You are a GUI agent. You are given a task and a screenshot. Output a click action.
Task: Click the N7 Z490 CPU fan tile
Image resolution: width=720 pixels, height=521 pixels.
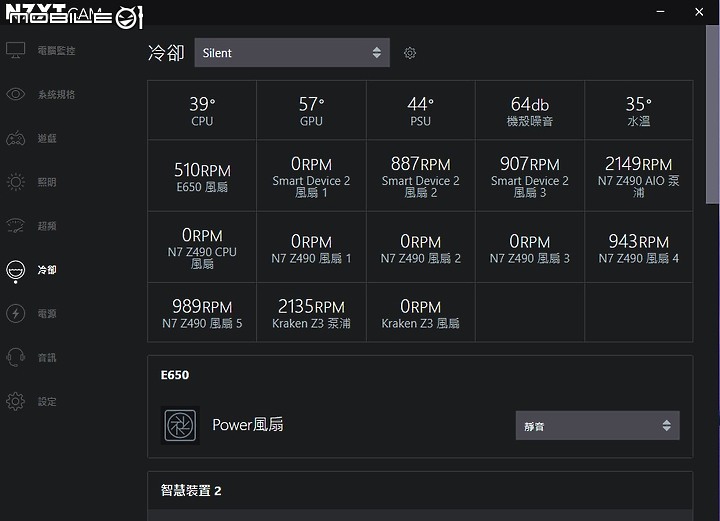click(202, 247)
